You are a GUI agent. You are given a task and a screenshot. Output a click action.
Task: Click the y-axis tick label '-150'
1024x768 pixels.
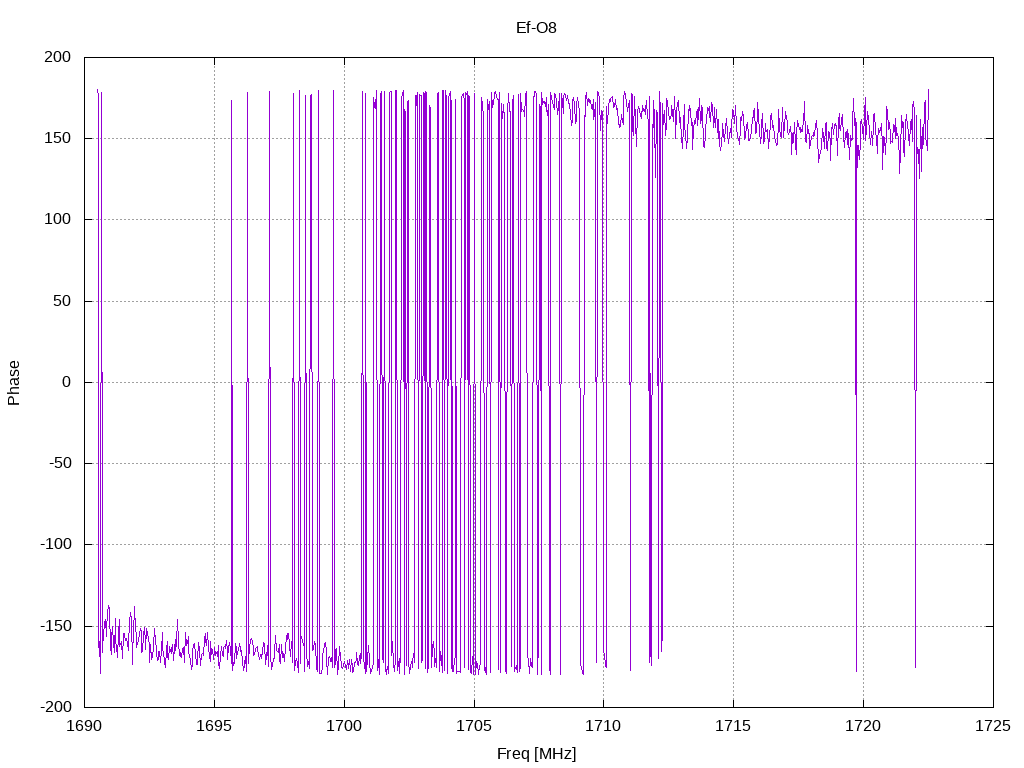pyautogui.click(x=56, y=626)
